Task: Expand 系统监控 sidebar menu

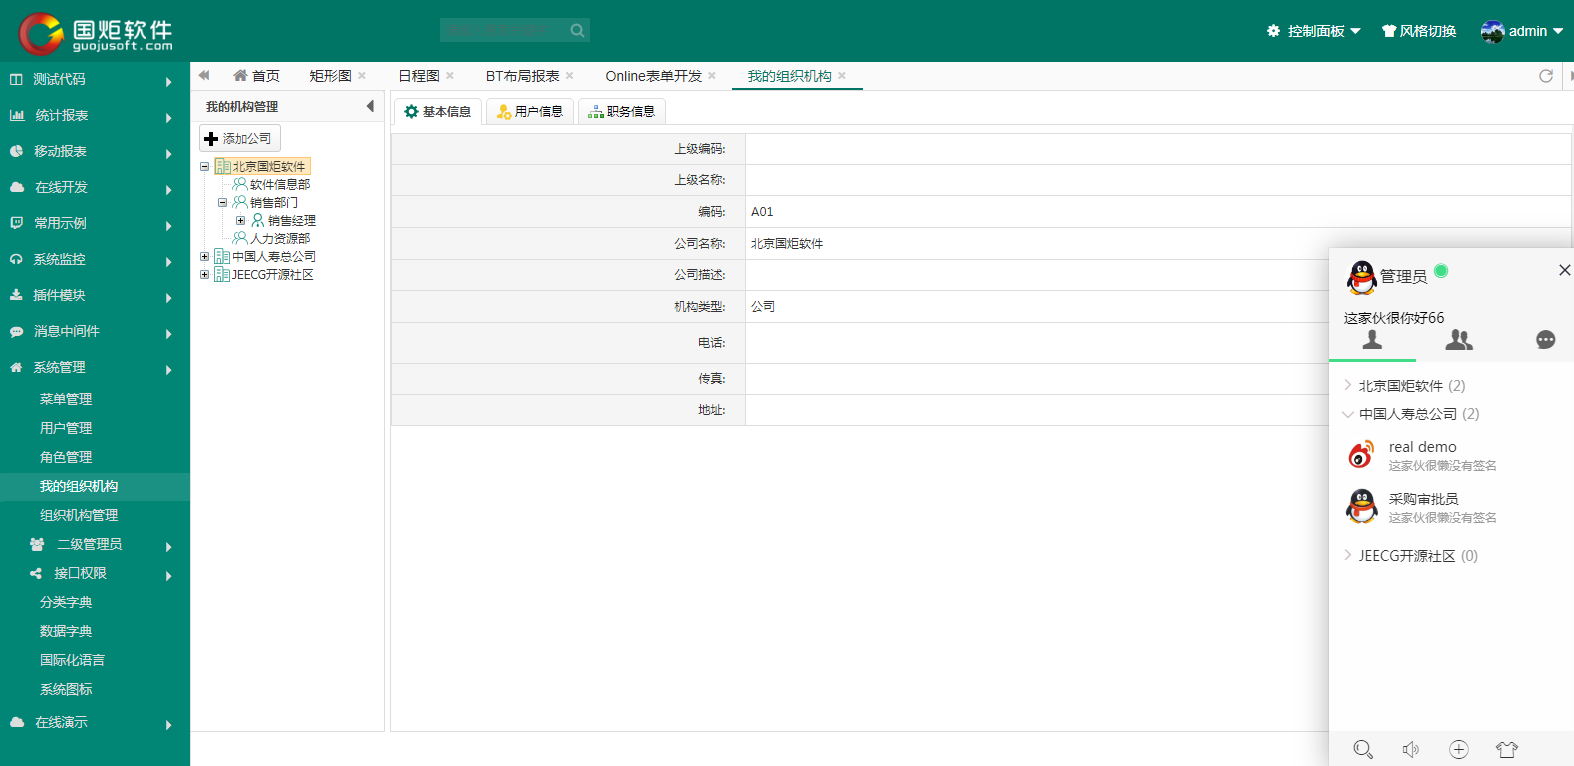Action: point(95,260)
